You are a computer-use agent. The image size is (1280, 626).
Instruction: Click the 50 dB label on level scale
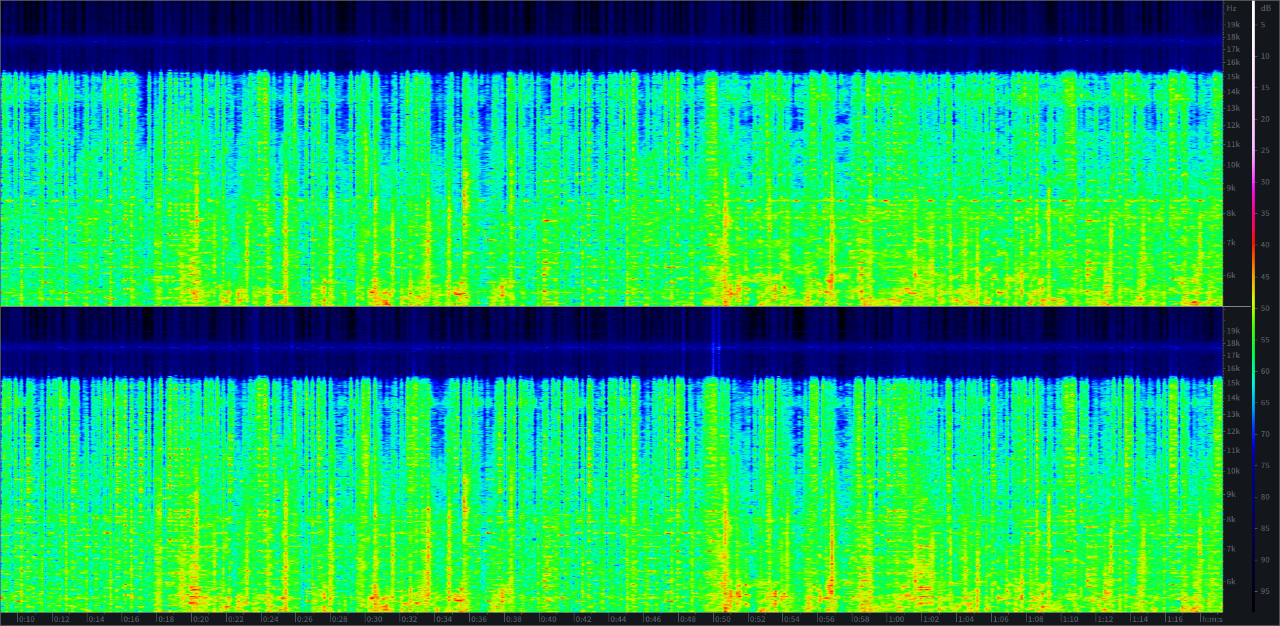[x=1265, y=309]
